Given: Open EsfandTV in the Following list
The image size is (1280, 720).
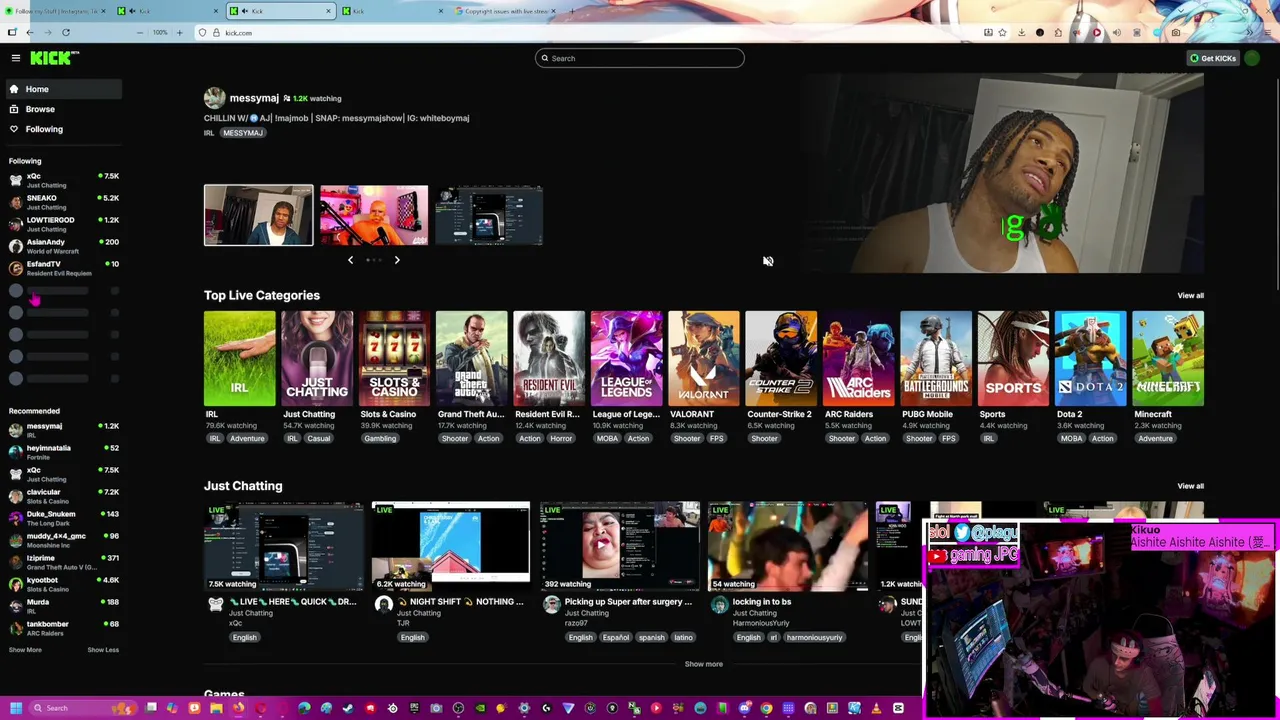Looking at the screenshot, I should point(62,268).
